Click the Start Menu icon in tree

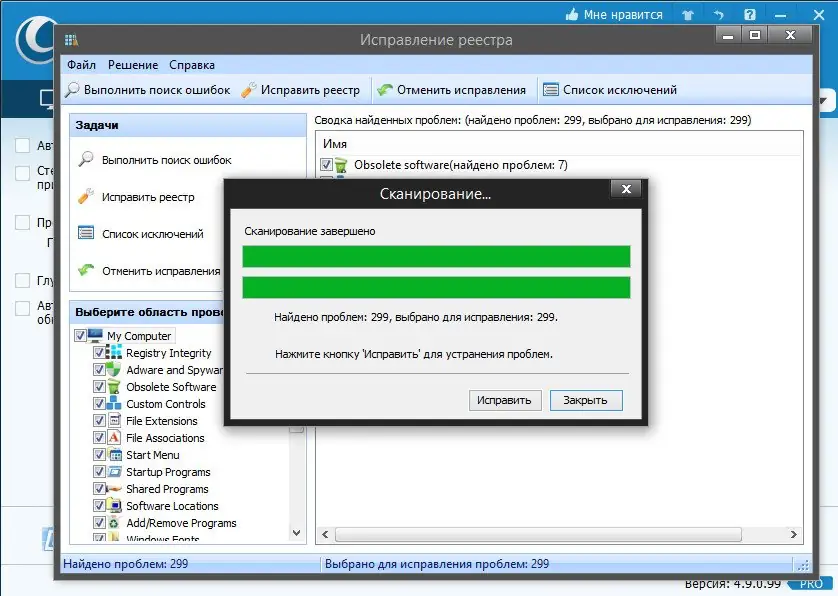[115, 454]
